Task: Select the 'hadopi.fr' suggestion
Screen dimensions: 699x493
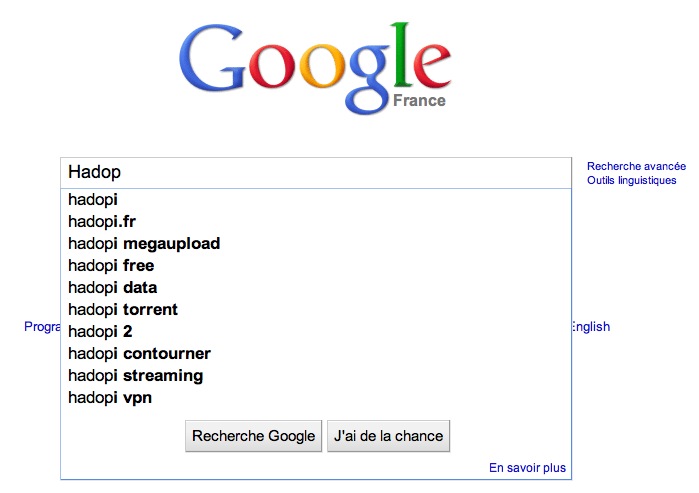Action: tap(101, 222)
